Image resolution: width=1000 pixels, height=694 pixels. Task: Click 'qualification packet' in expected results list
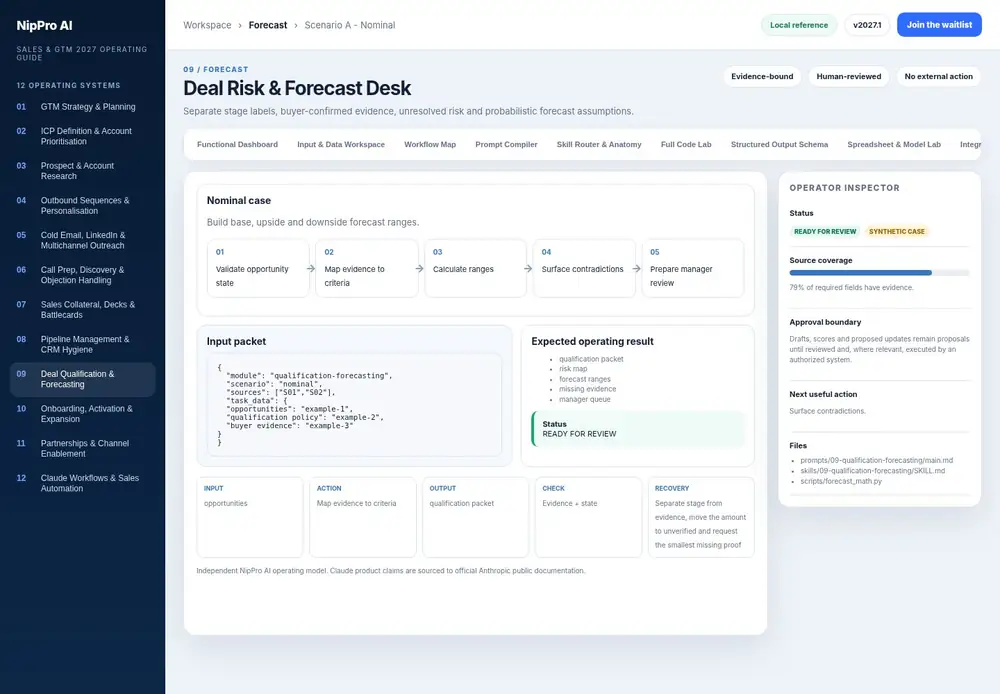coord(591,359)
